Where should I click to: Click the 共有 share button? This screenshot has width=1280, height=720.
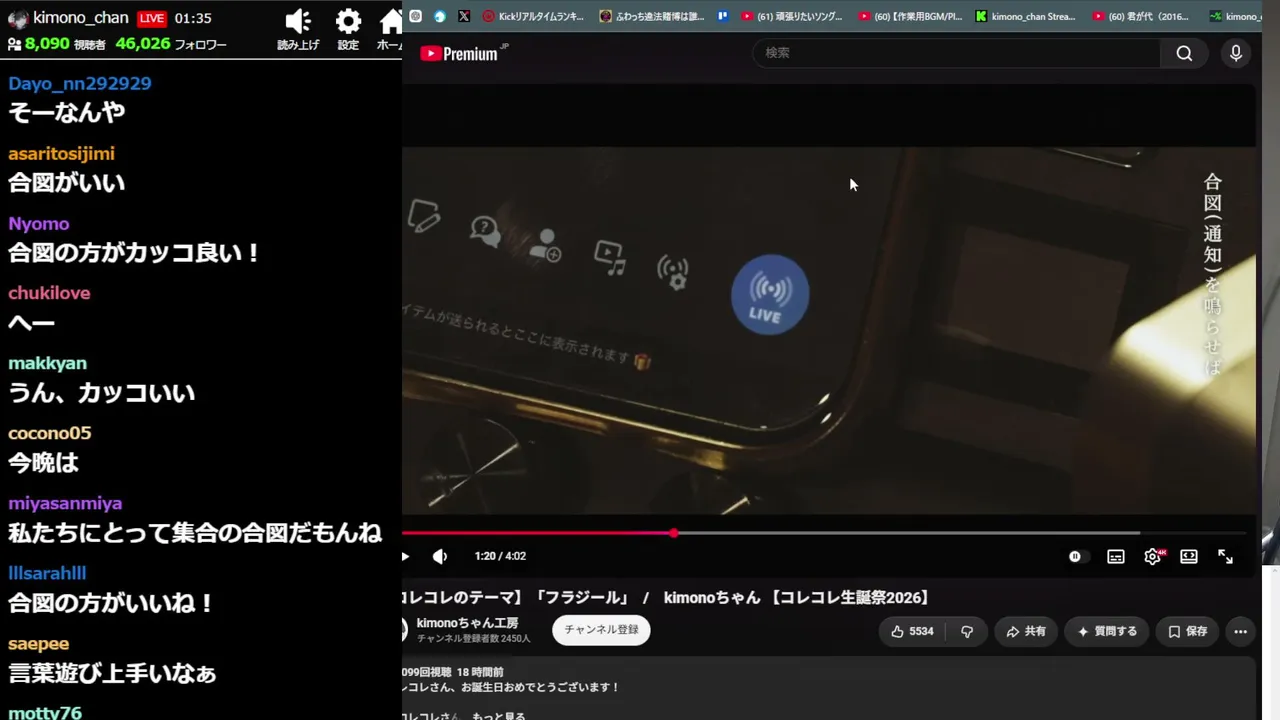point(1026,631)
